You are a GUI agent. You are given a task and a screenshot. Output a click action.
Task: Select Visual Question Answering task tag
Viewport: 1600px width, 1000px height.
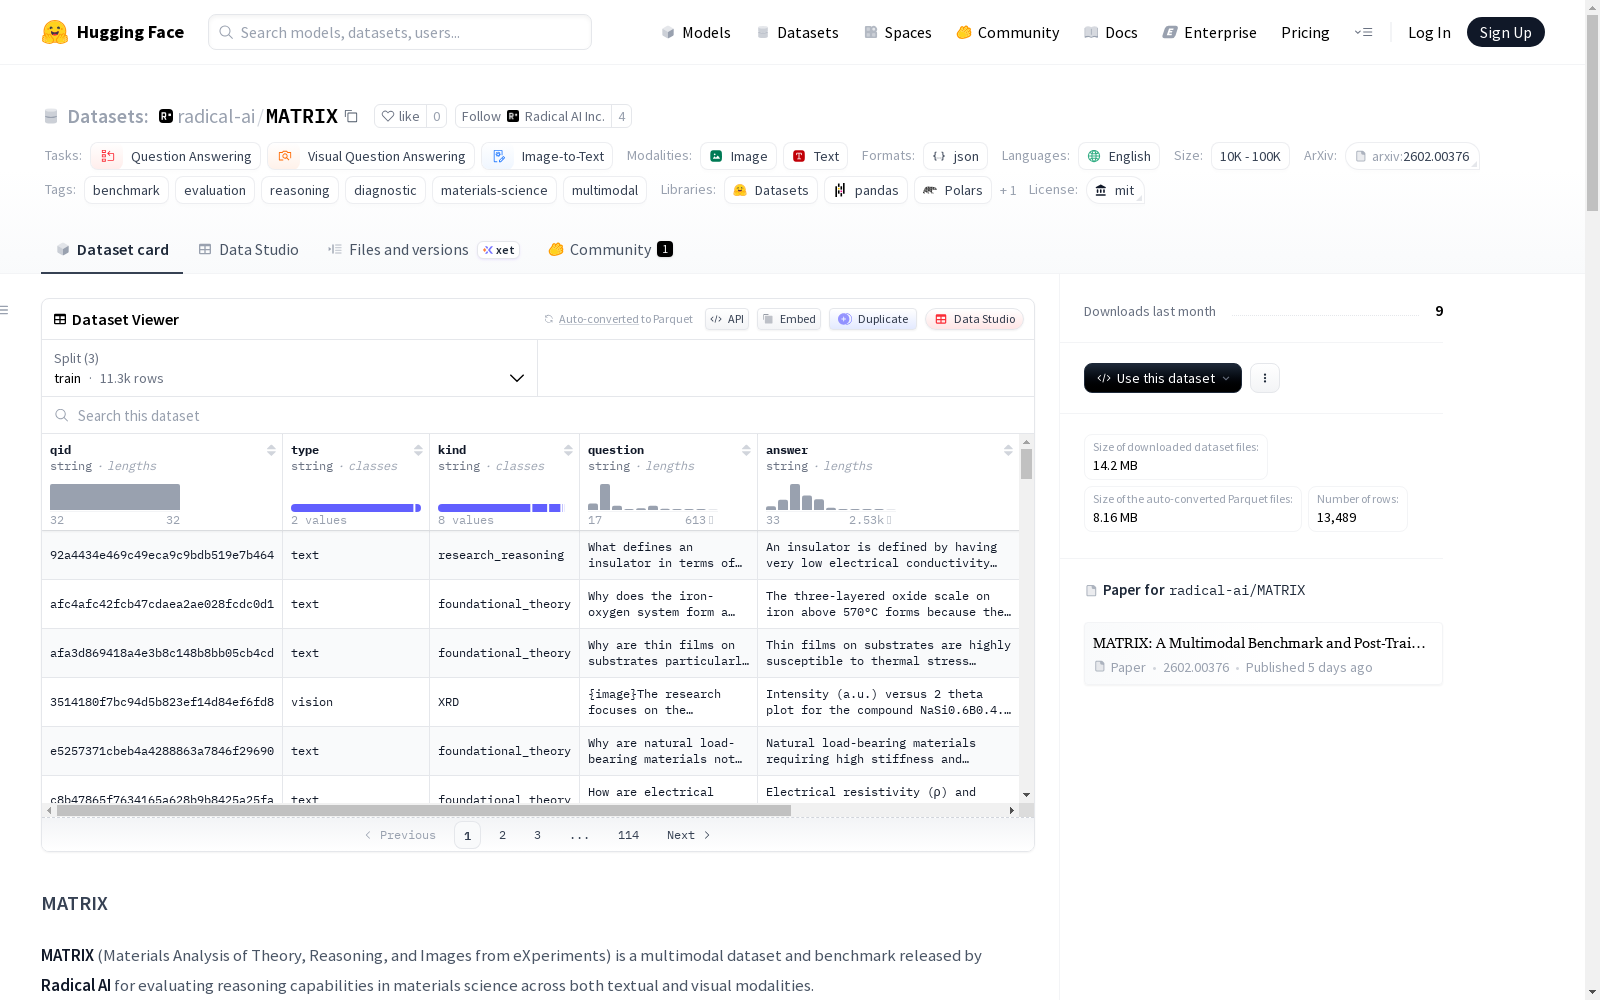tap(371, 156)
